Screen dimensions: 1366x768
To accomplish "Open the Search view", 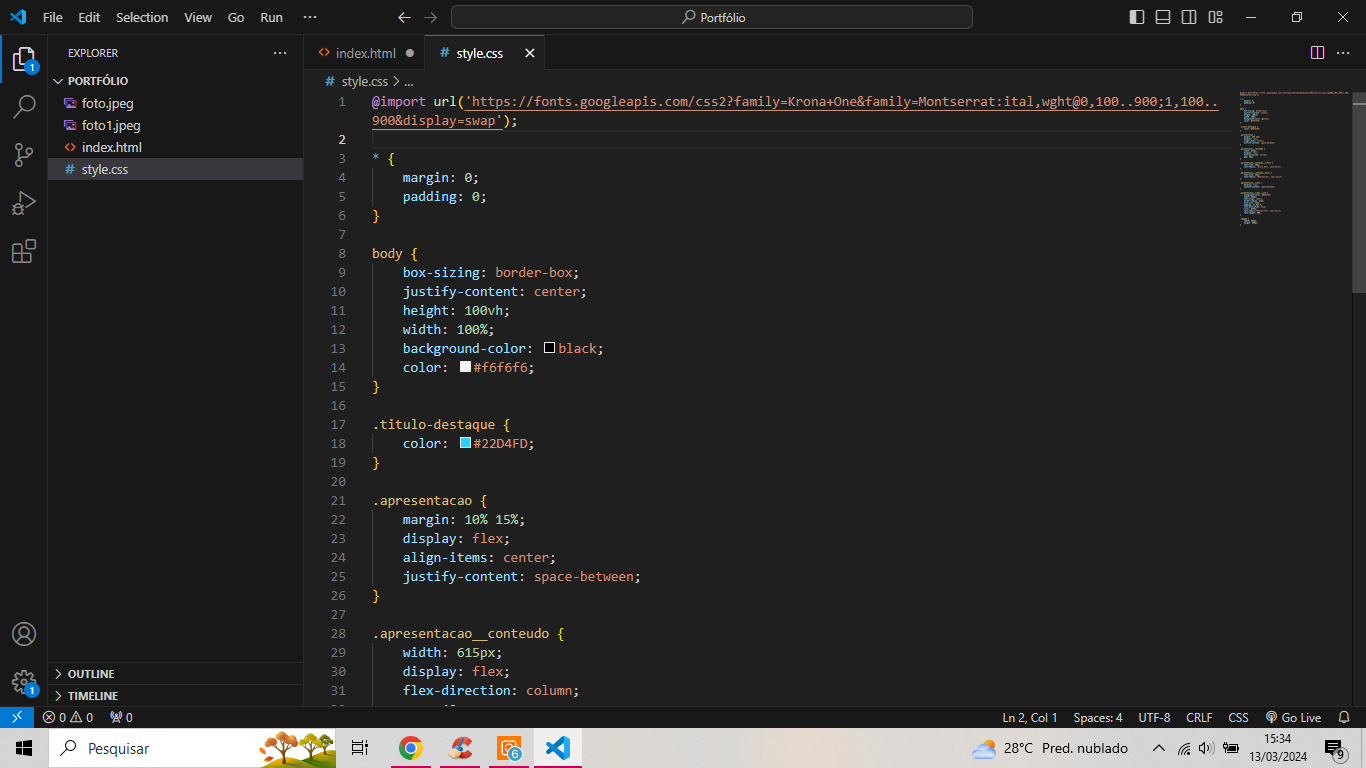I will pyautogui.click(x=24, y=107).
